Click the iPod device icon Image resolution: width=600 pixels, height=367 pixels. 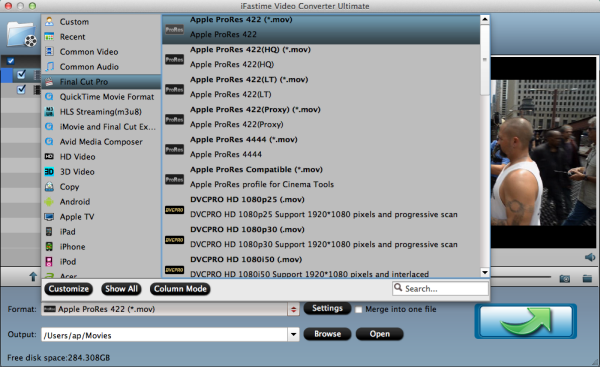coord(49,262)
